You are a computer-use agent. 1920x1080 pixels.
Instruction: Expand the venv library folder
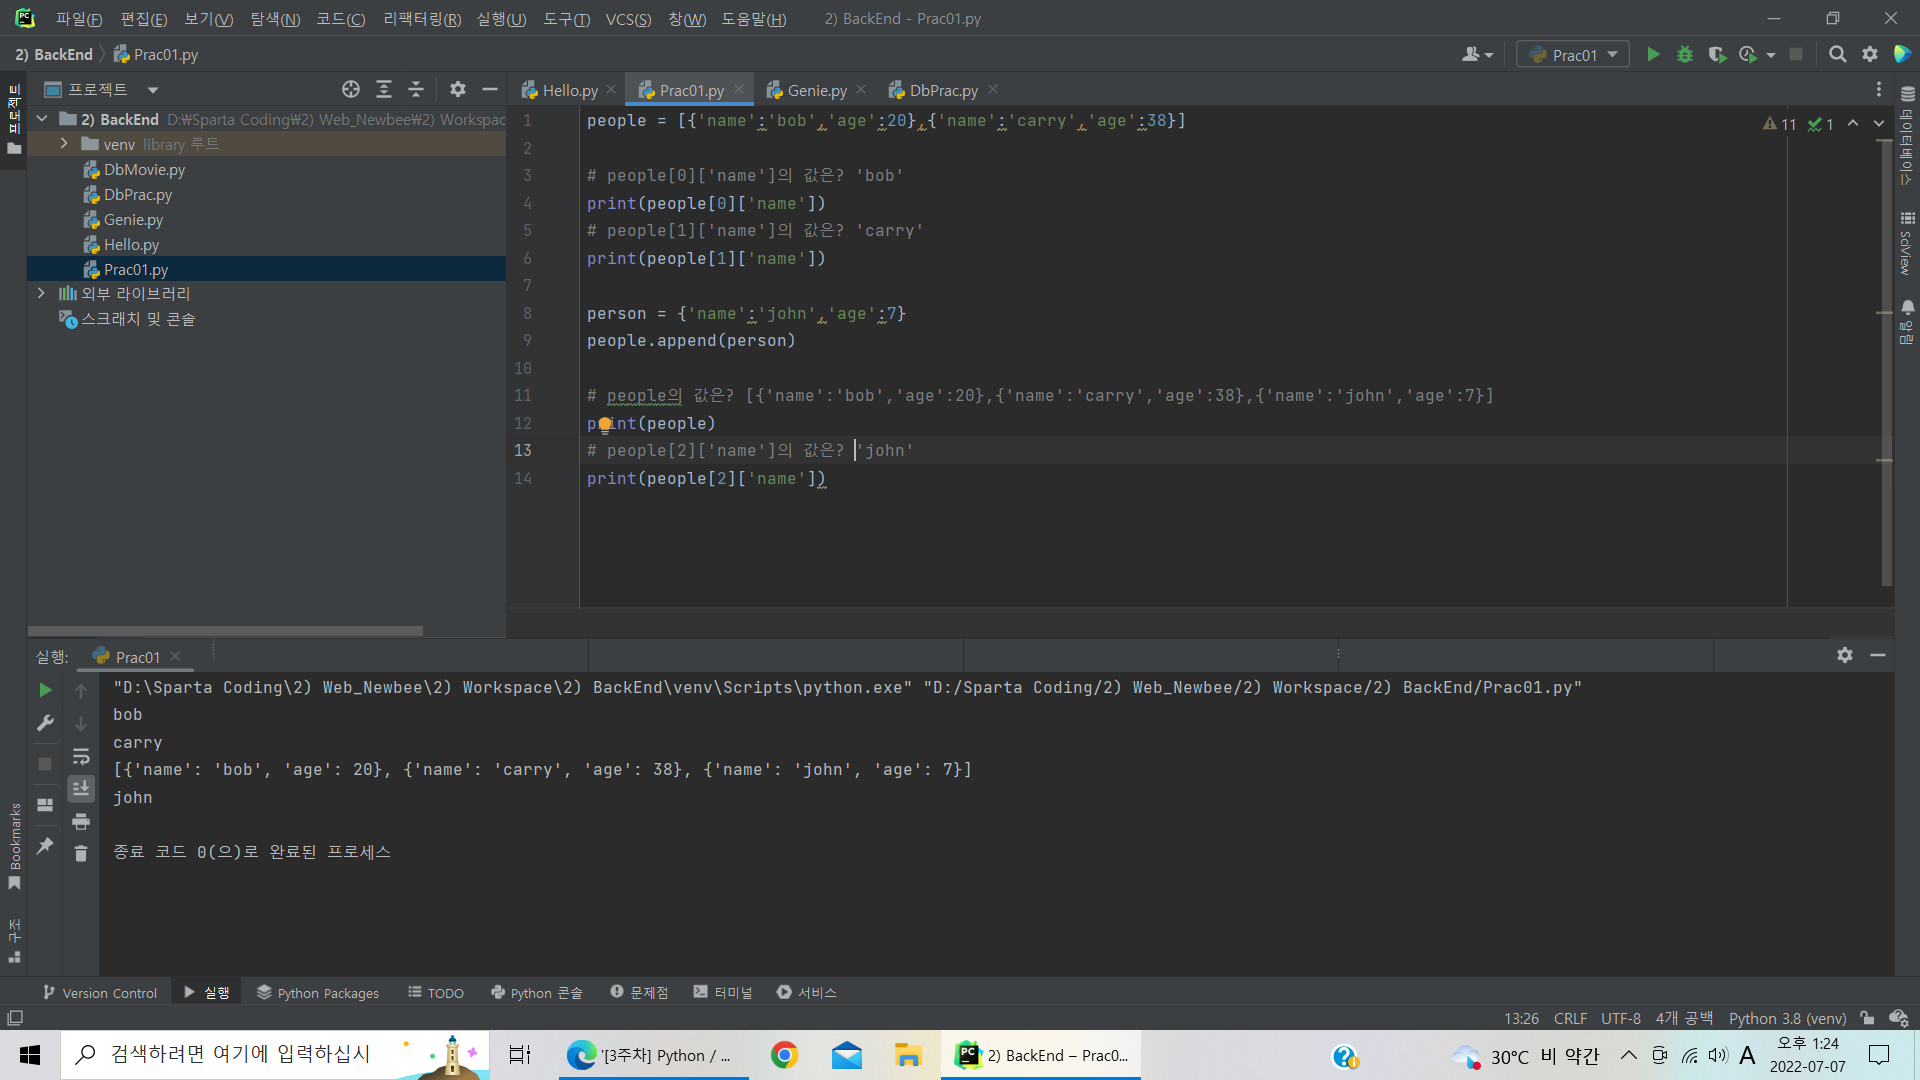tap(64, 144)
